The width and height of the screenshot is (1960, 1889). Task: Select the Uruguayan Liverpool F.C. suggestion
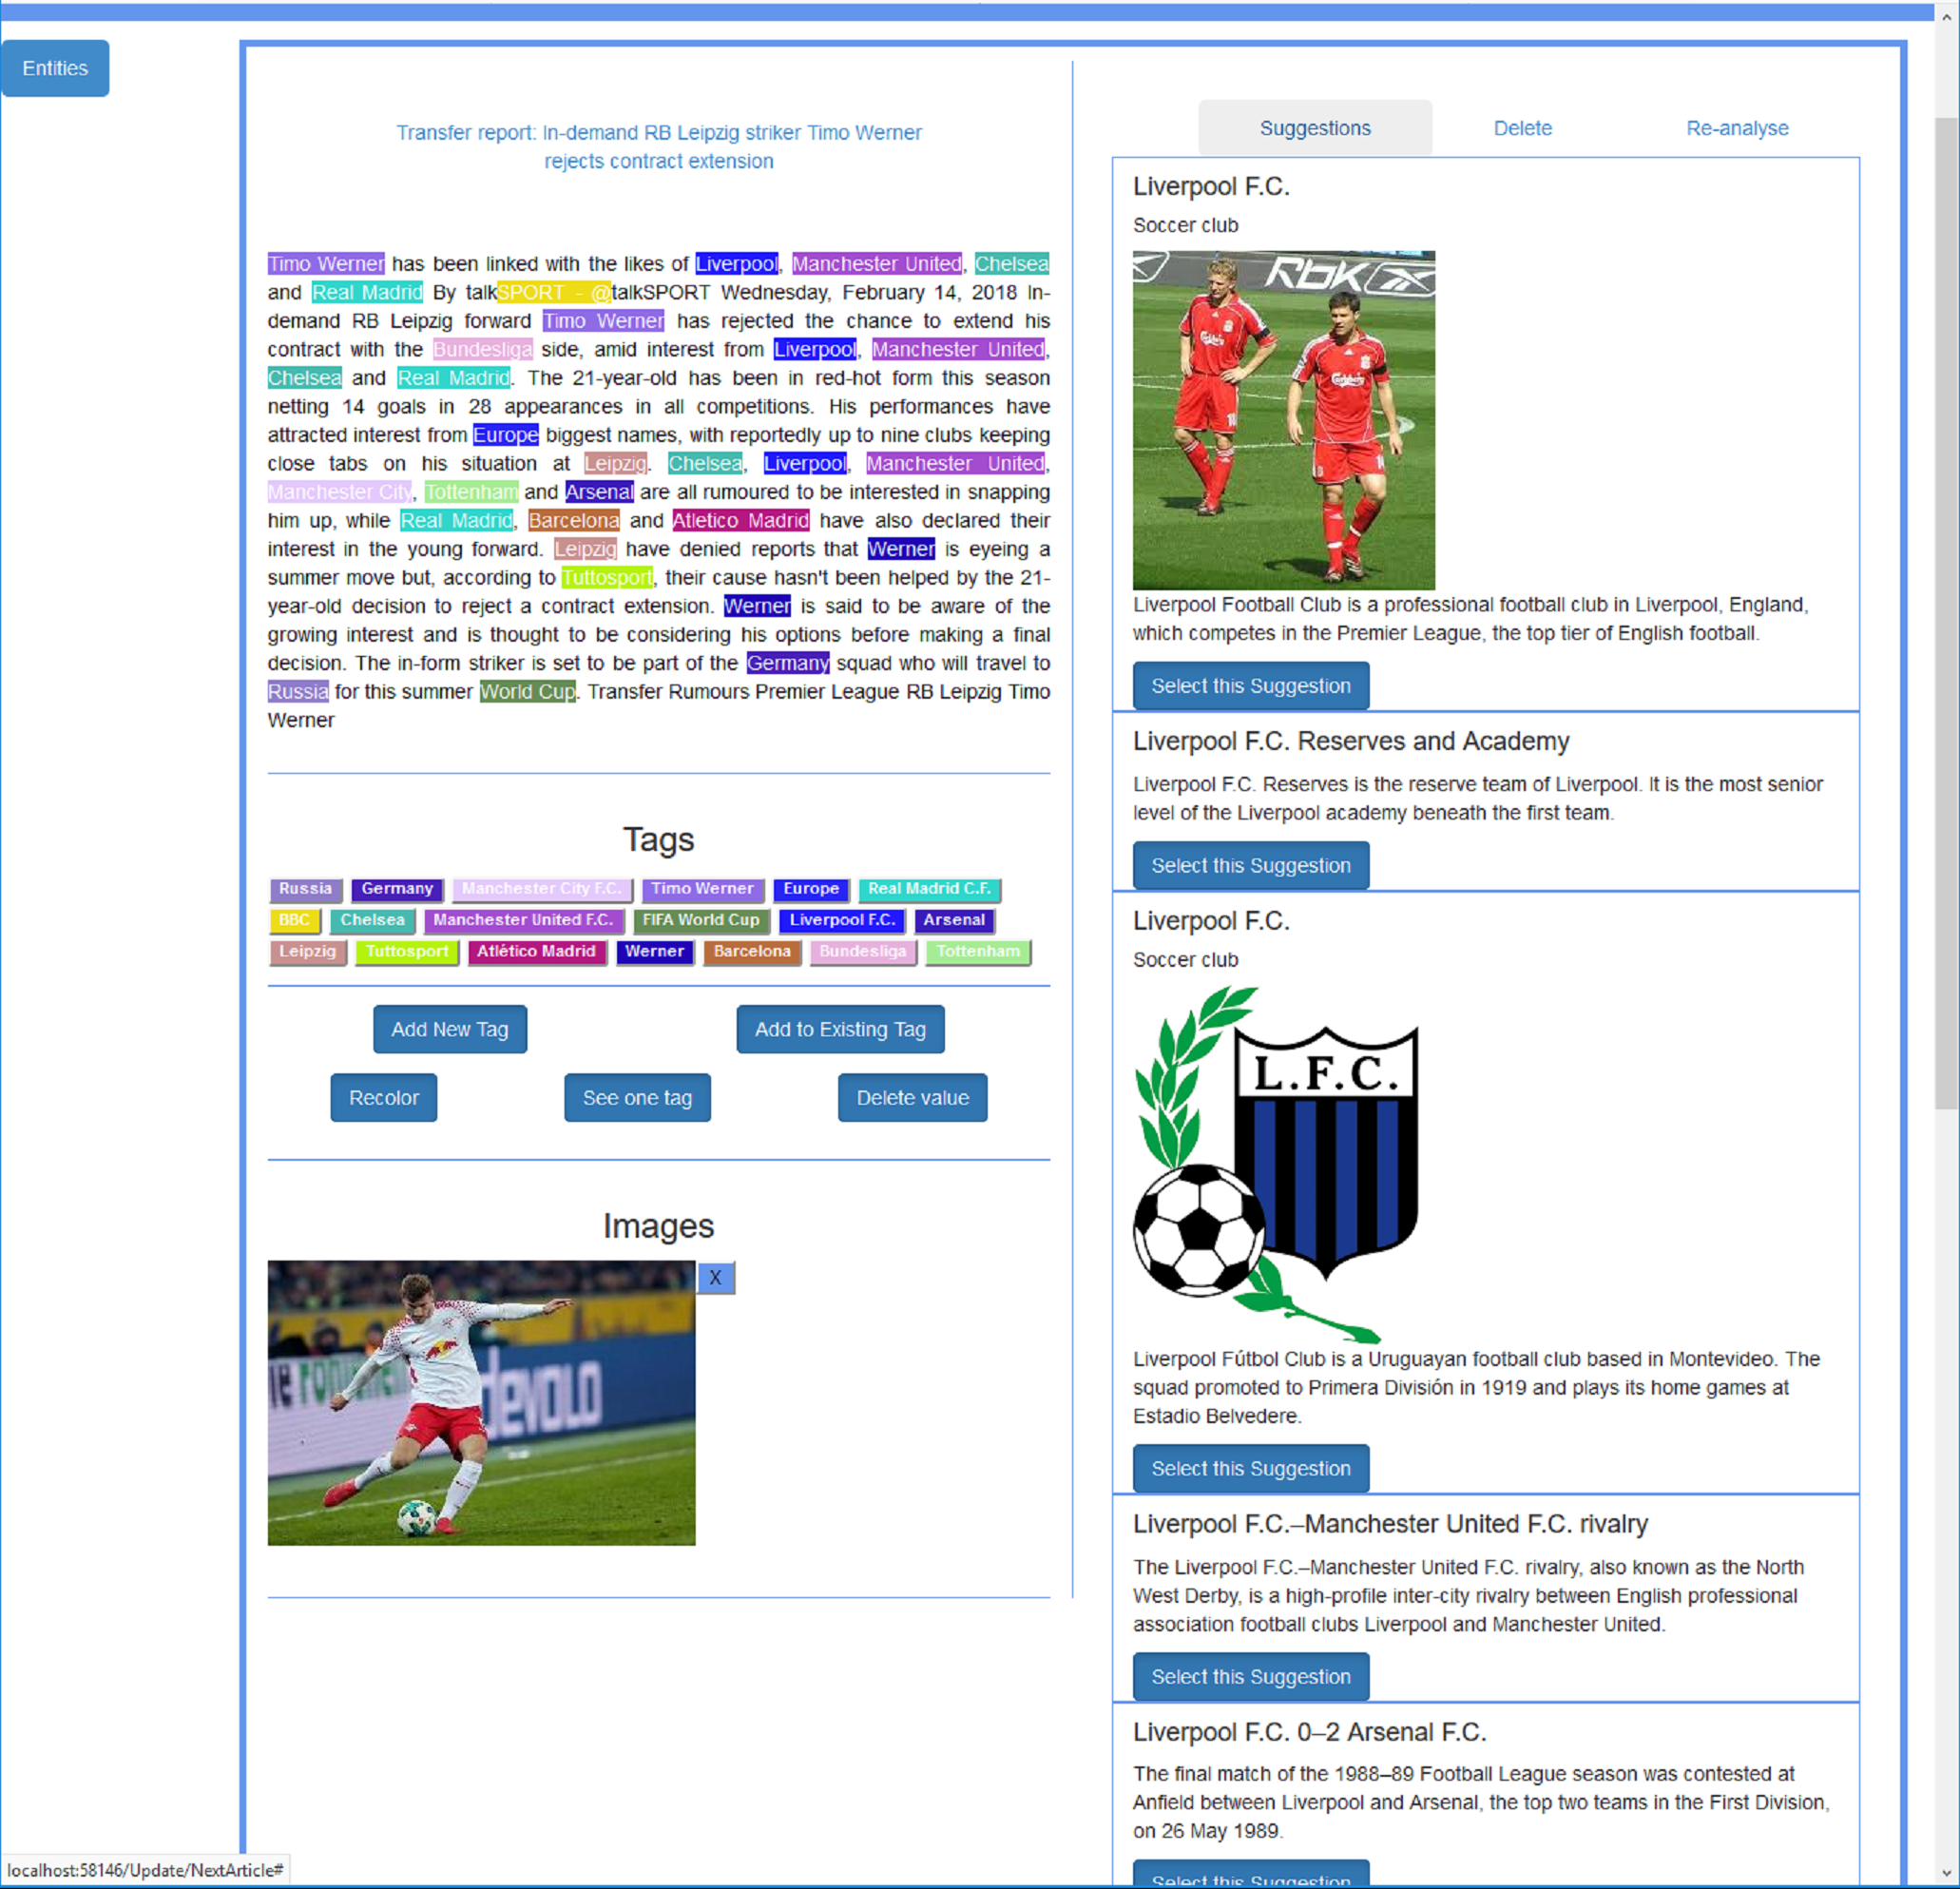click(1250, 1468)
